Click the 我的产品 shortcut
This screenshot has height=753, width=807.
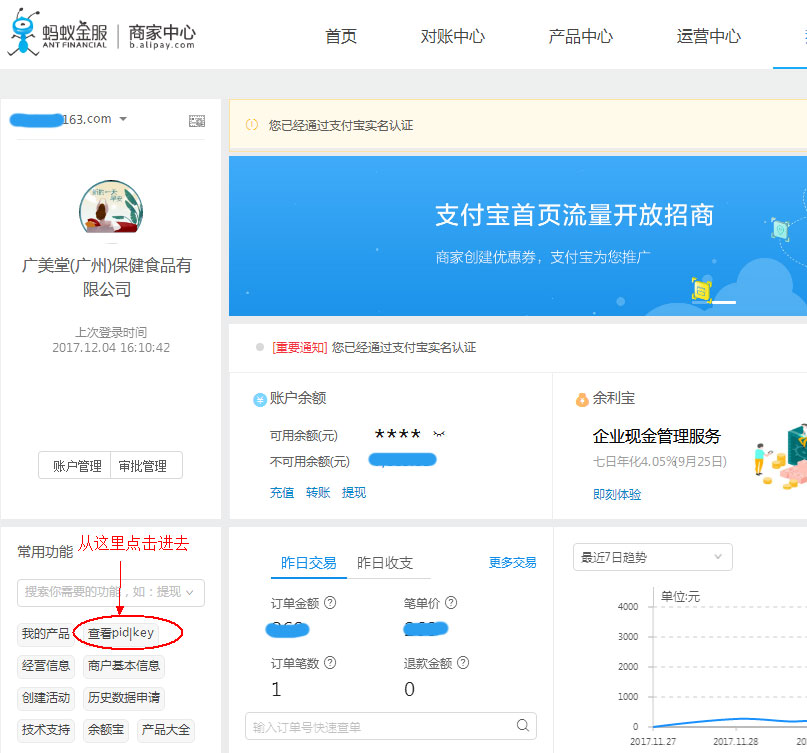pos(46,634)
